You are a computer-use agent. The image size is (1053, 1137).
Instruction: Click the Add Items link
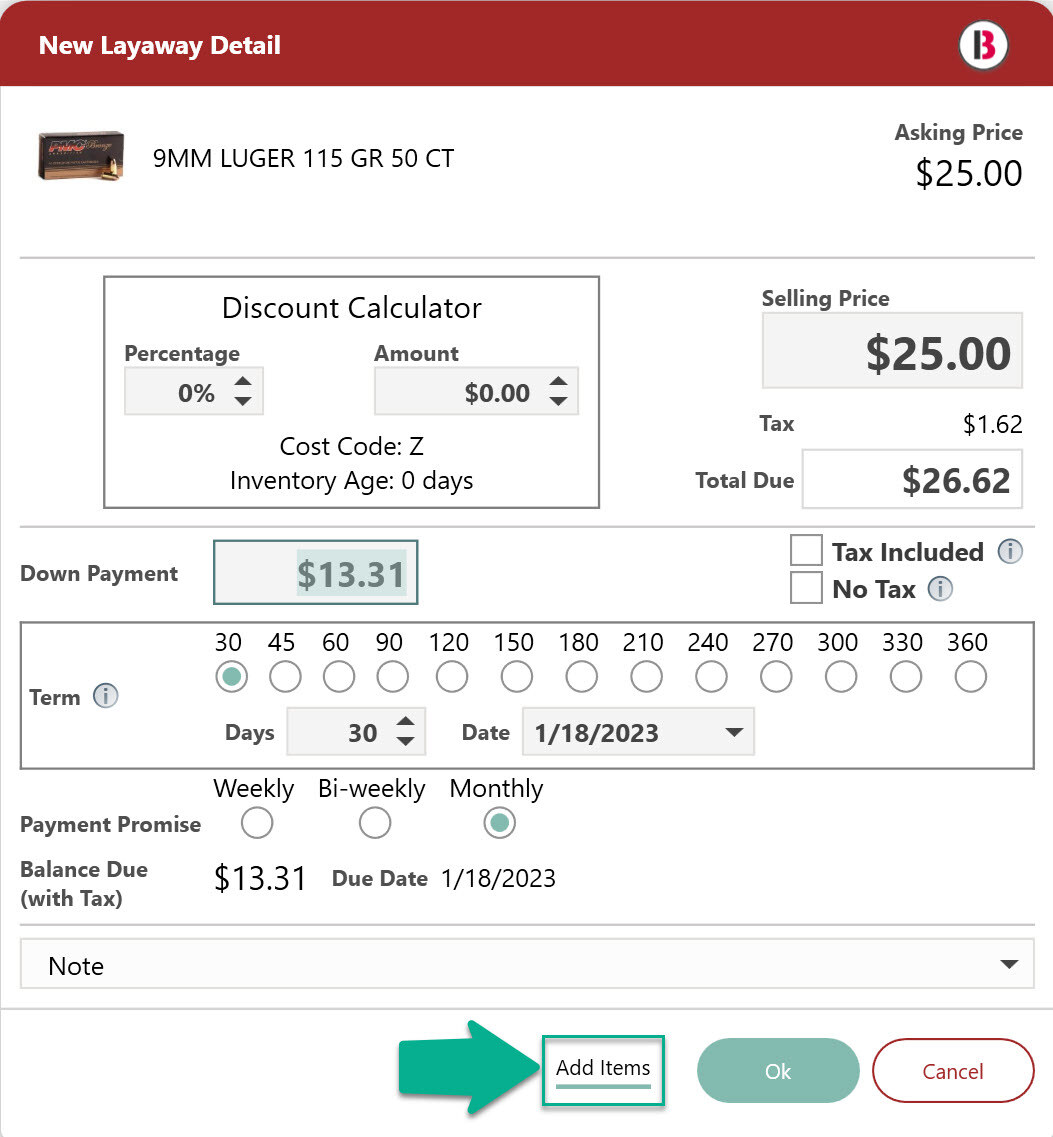pos(603,1069)
